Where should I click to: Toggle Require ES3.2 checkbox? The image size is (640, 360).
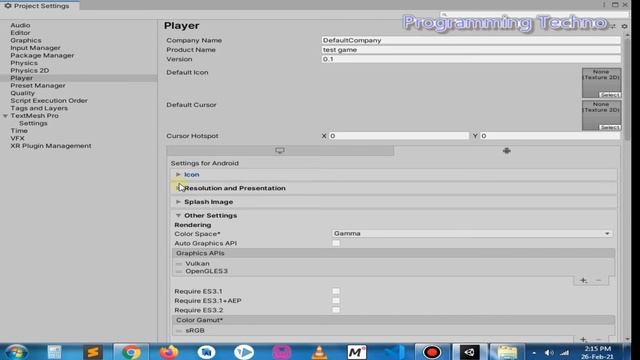(x=336, y=310)
